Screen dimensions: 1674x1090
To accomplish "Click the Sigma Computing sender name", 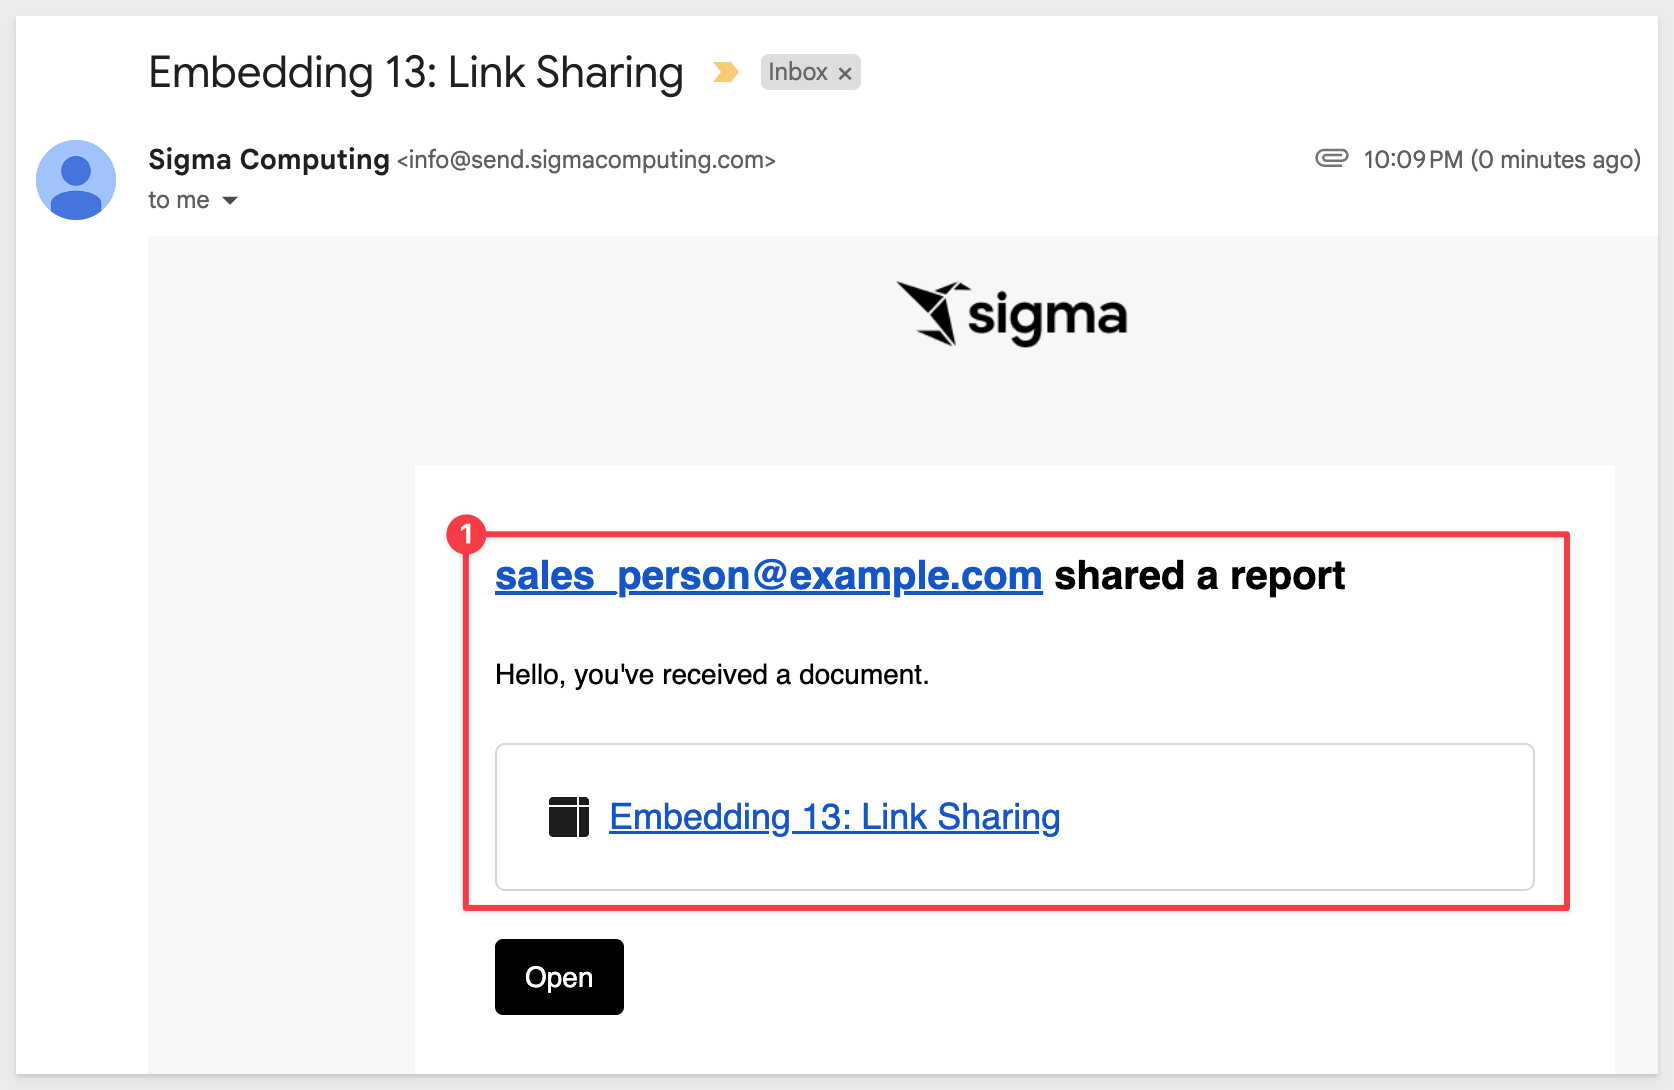I will pyautogui.click(x=268, y=159).
